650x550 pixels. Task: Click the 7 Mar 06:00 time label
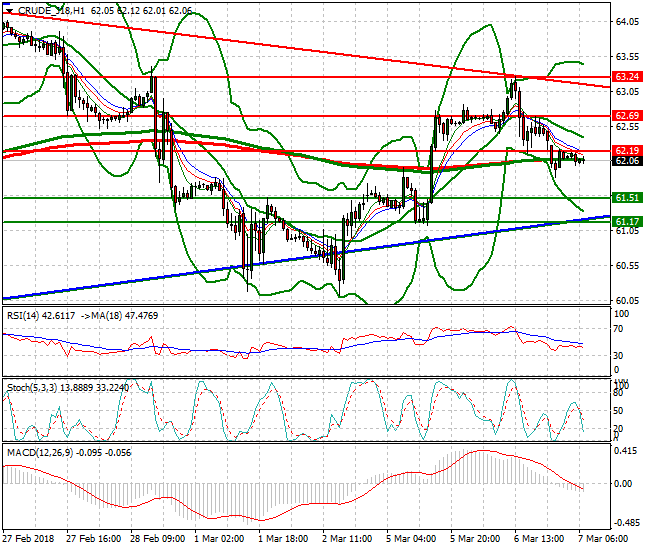tap(603, 539)
